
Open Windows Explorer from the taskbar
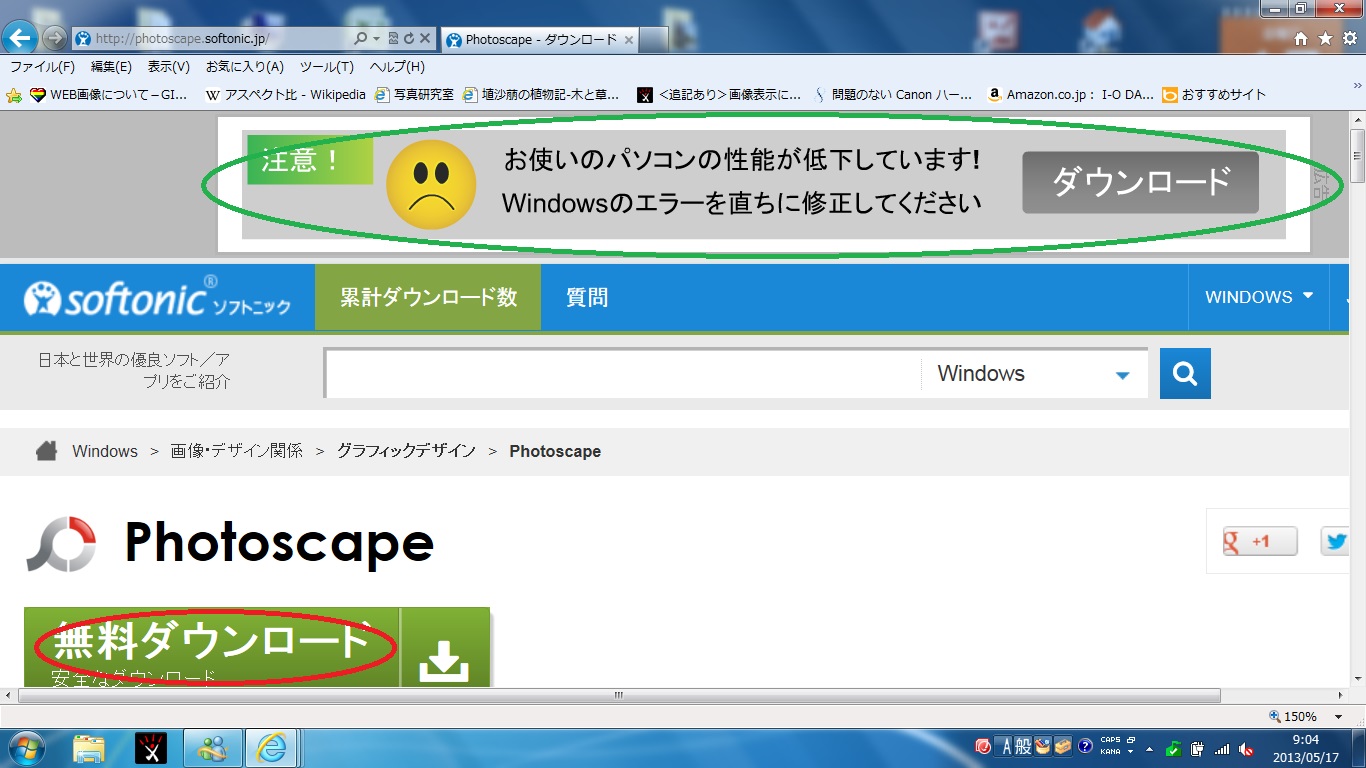pos(88,748)
